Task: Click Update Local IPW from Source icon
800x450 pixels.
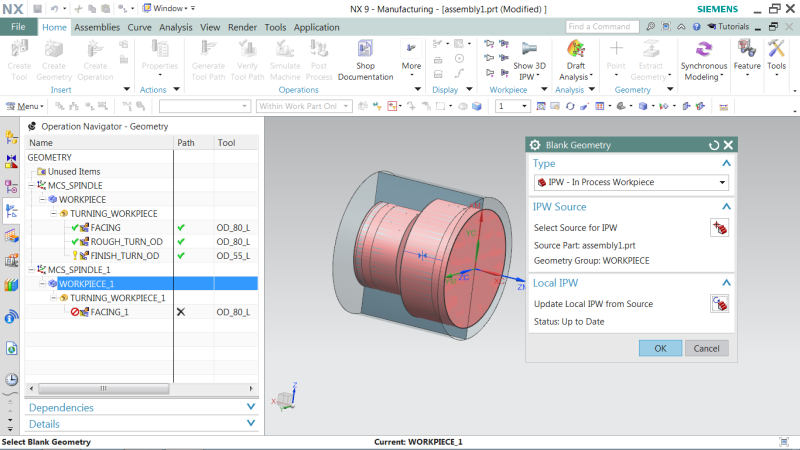Action: tap(719, 304)
